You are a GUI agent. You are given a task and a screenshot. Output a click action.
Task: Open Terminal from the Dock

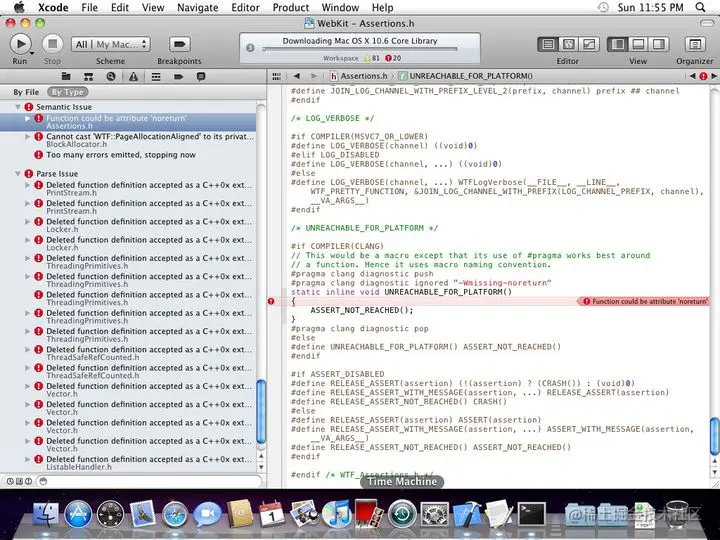[532, 513]
